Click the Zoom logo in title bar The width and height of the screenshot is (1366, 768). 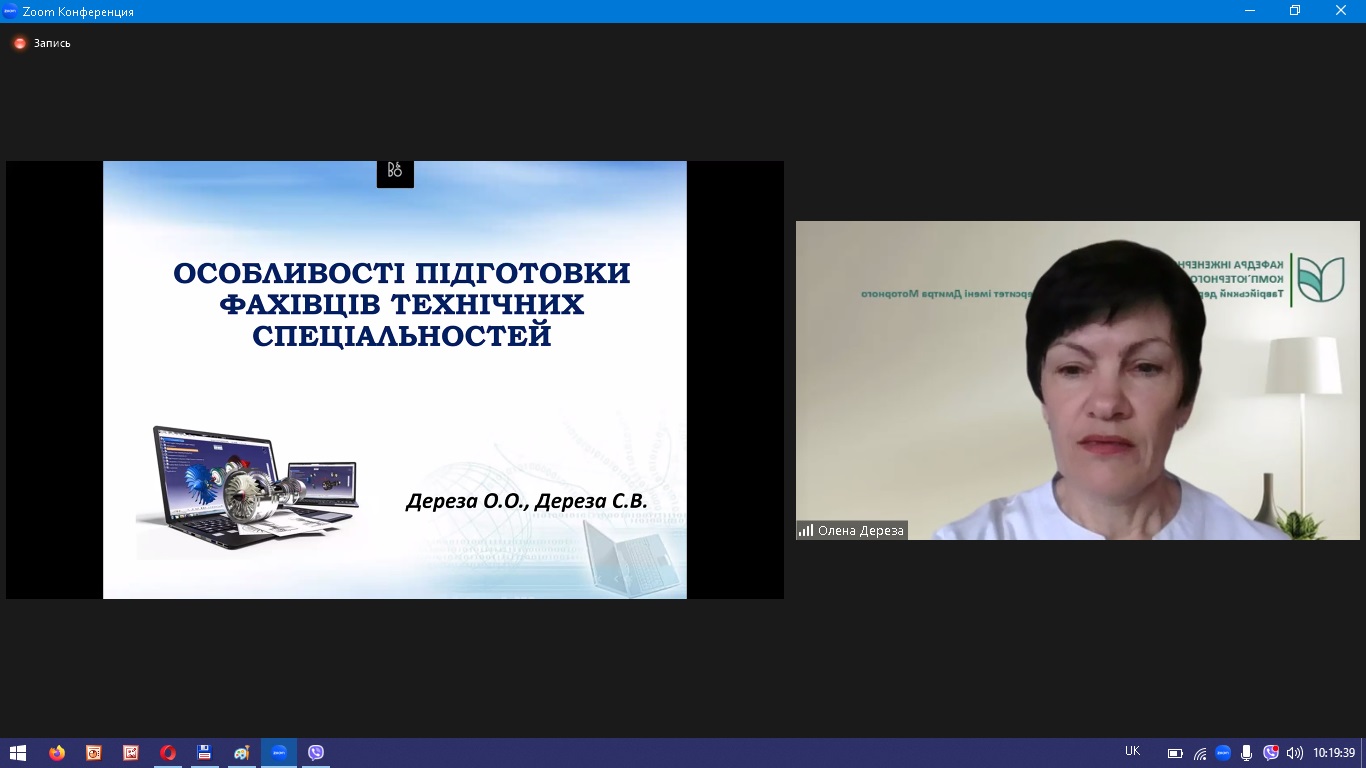tap(10, 11)
